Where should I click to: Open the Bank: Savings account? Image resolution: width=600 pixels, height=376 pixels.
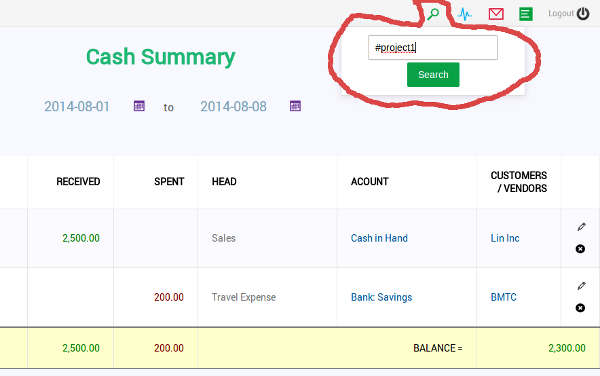(382, 297)
